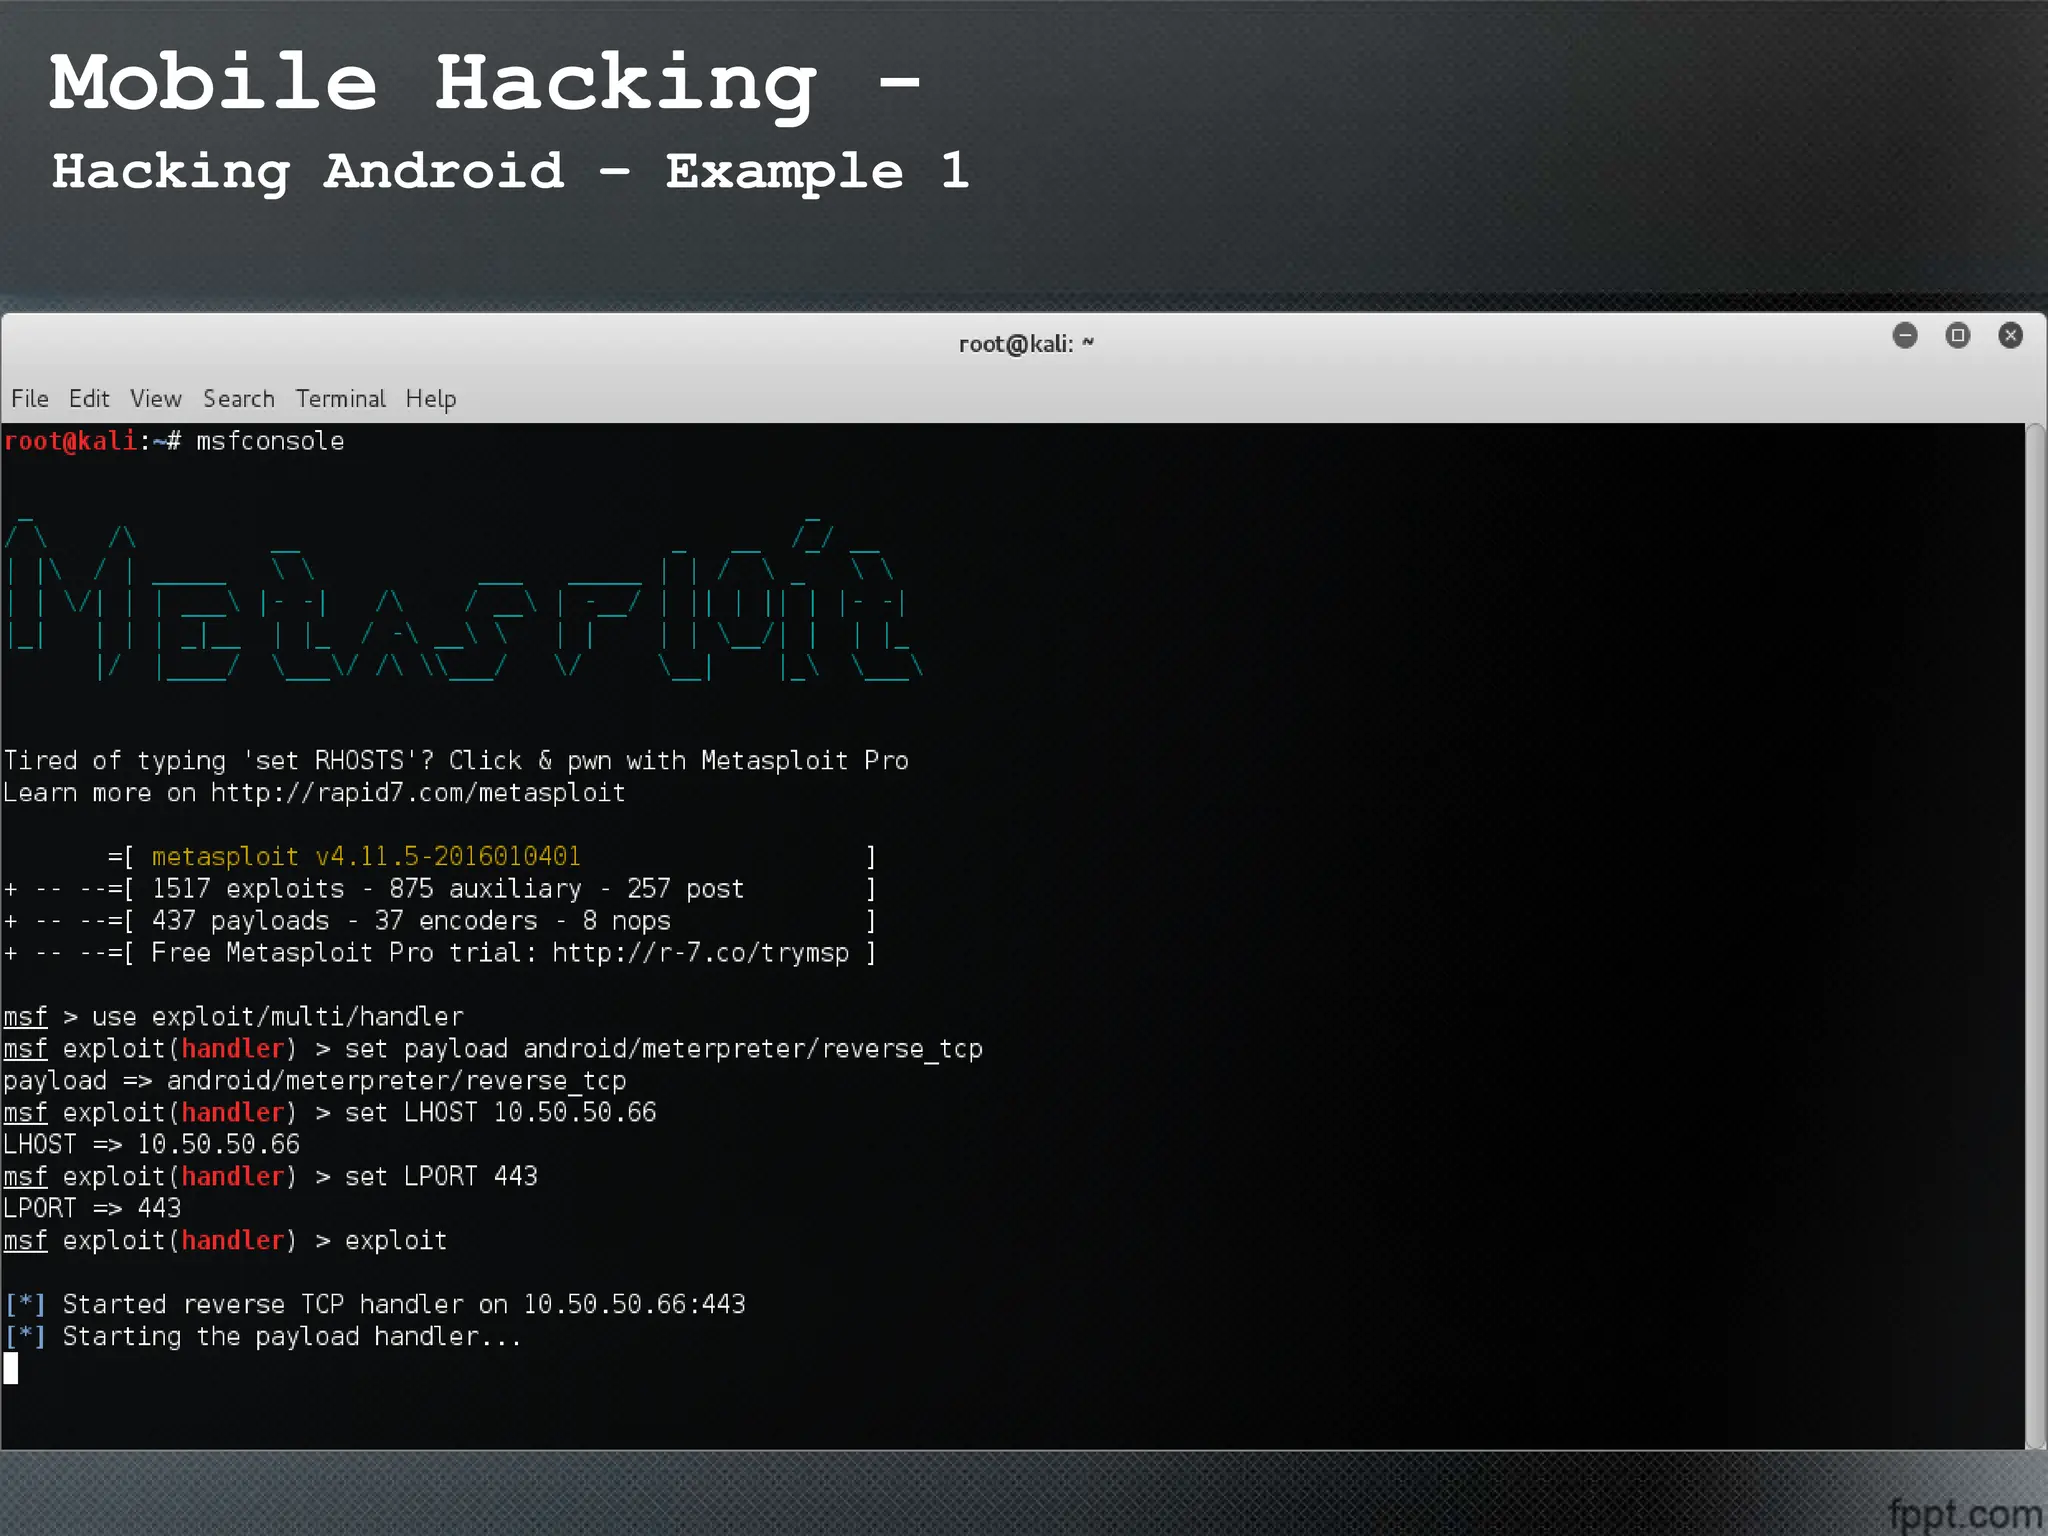Image resolution: width=2048 pixels, height=1536 pixels.
Task: Maximize the root@kali terminal window
Action: (1958, 335)
